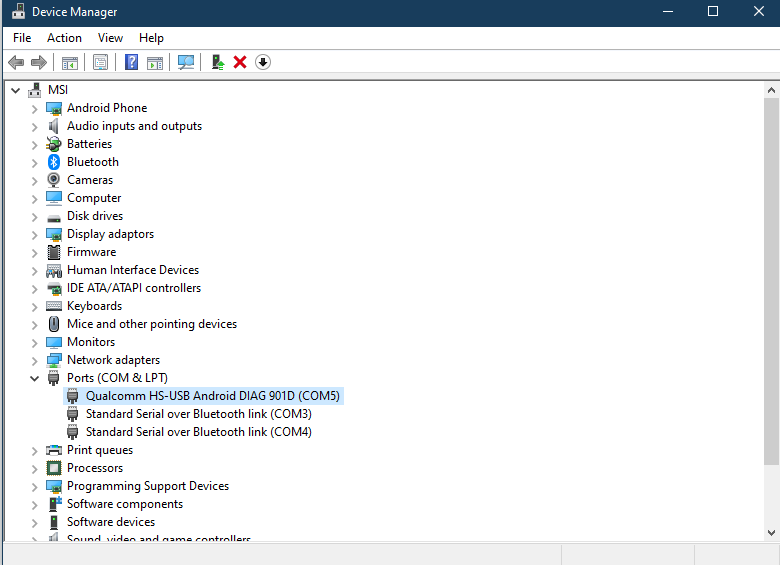Click the MSI computer root icon
This screenshot has width=780, height=565.
click(x=35, y=90)
